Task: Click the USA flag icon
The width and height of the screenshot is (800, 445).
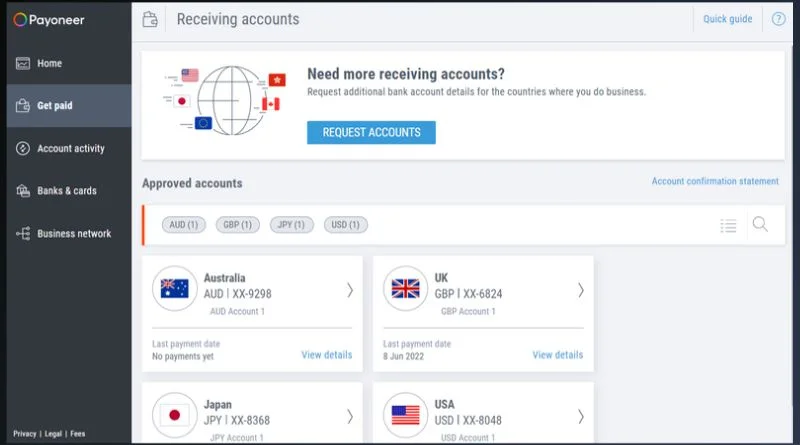Action: pos(406,415)
